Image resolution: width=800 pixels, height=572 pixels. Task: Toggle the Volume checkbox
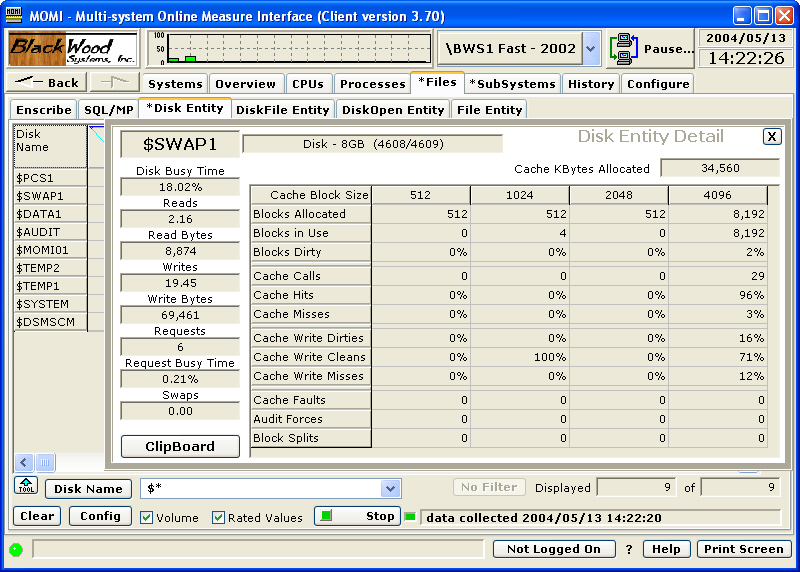tap(147, 518)
